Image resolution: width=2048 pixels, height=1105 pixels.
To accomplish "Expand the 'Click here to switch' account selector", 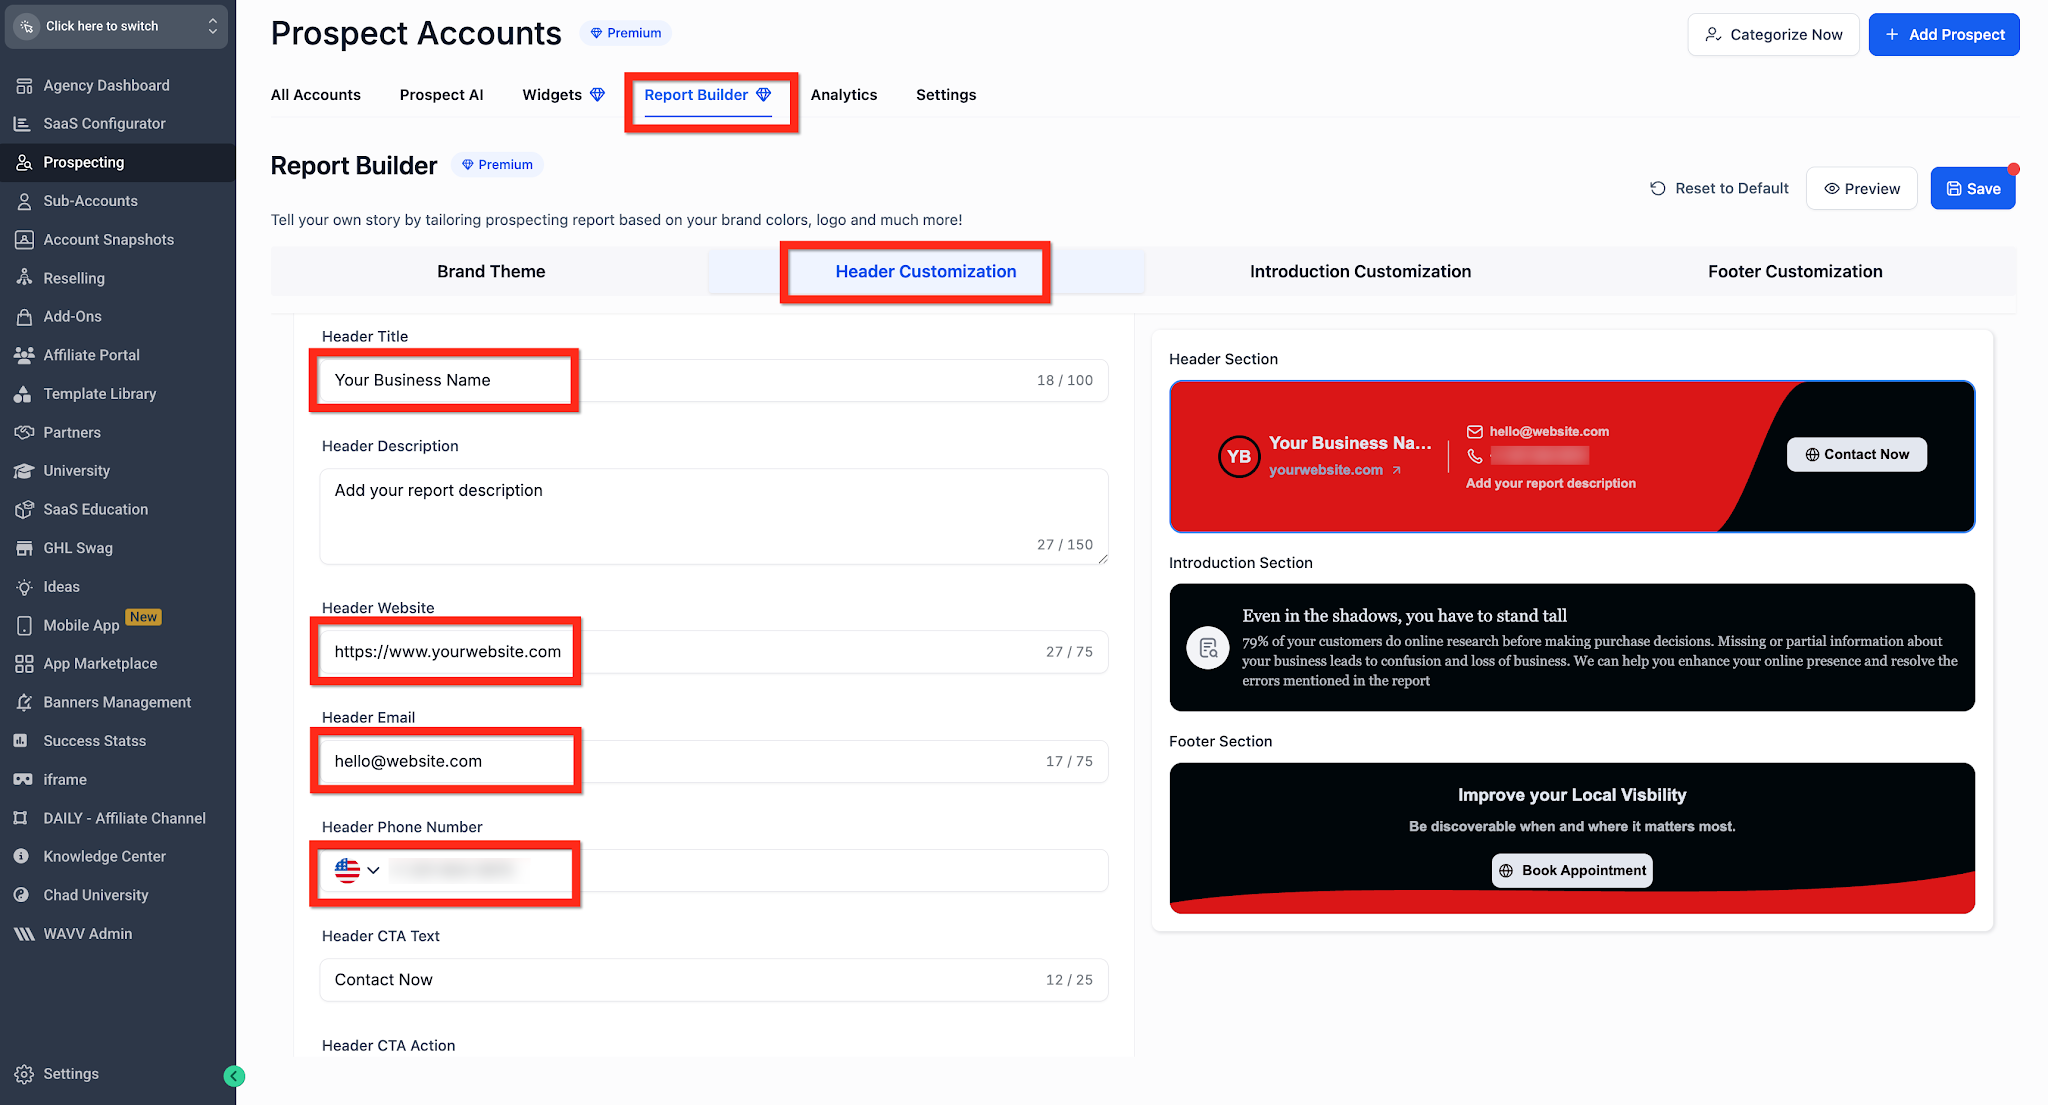I will (116, 26).
